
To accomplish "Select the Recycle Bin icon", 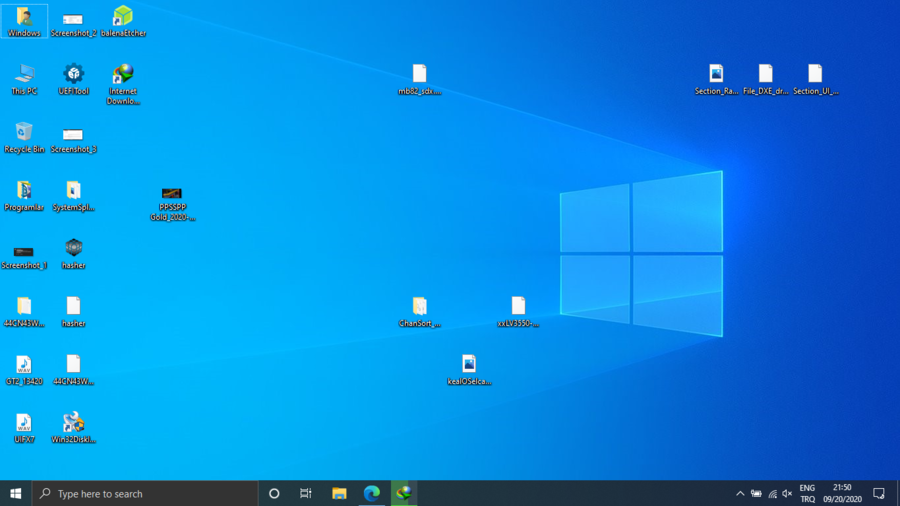I will [24, 133].
